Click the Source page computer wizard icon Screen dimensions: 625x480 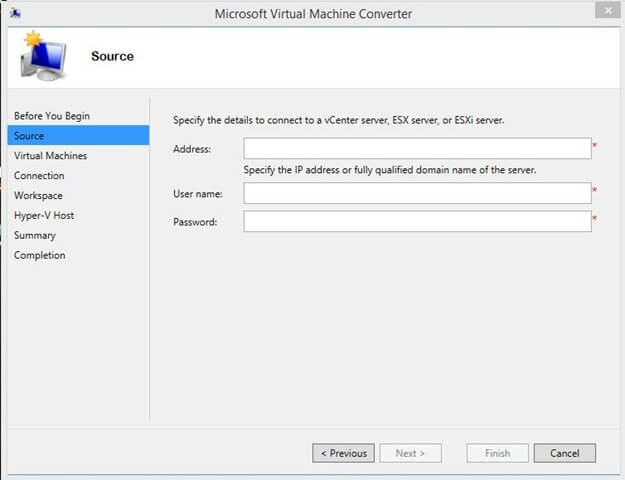point(43,56)
